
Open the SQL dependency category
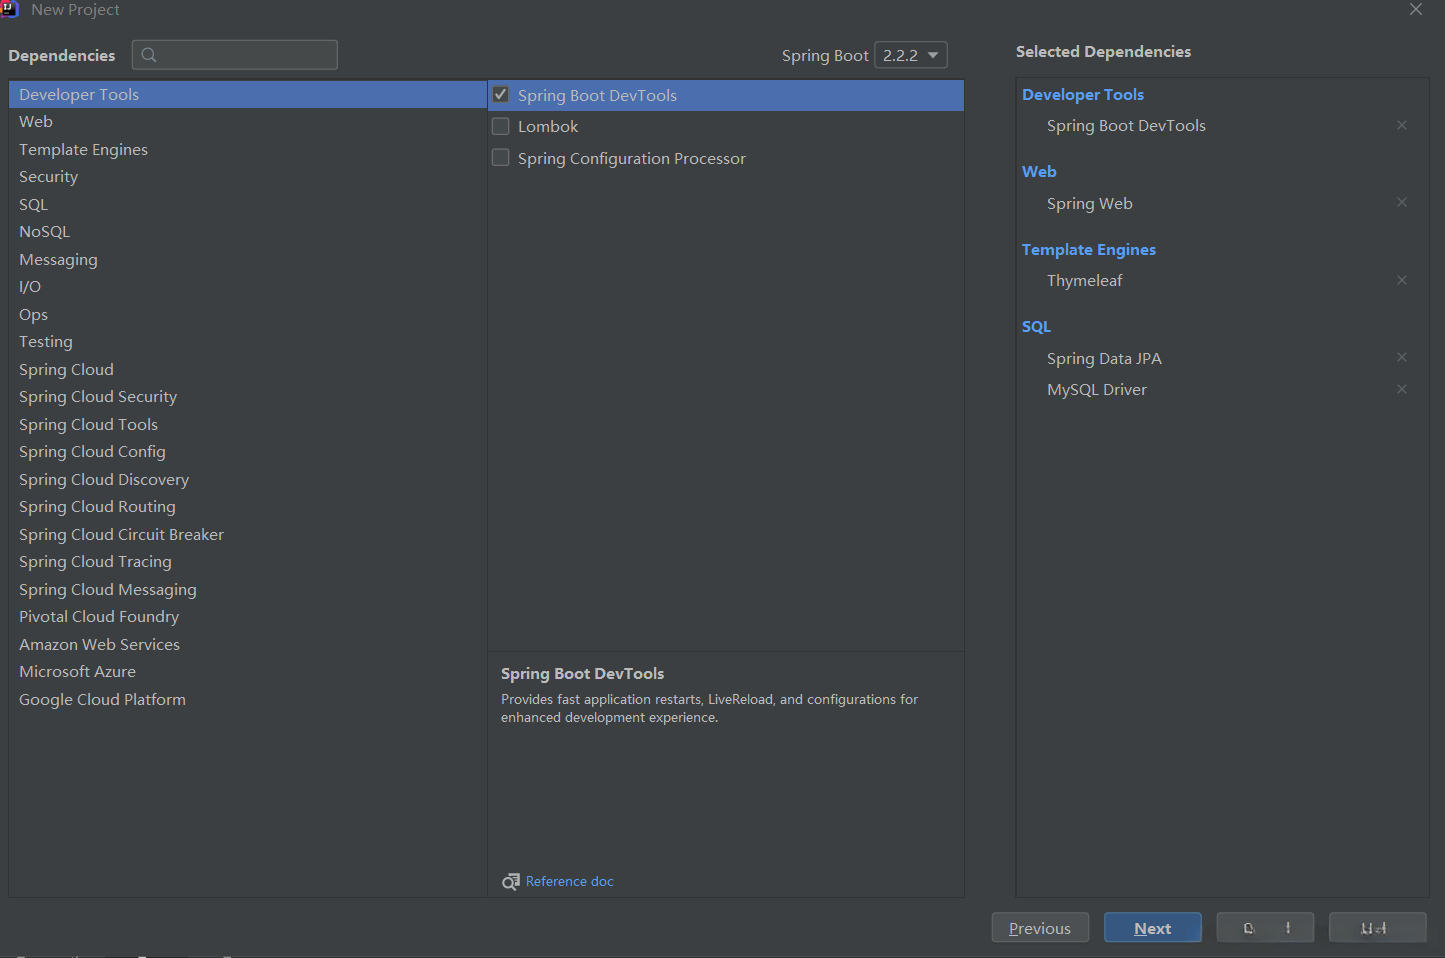coord(33,204)
